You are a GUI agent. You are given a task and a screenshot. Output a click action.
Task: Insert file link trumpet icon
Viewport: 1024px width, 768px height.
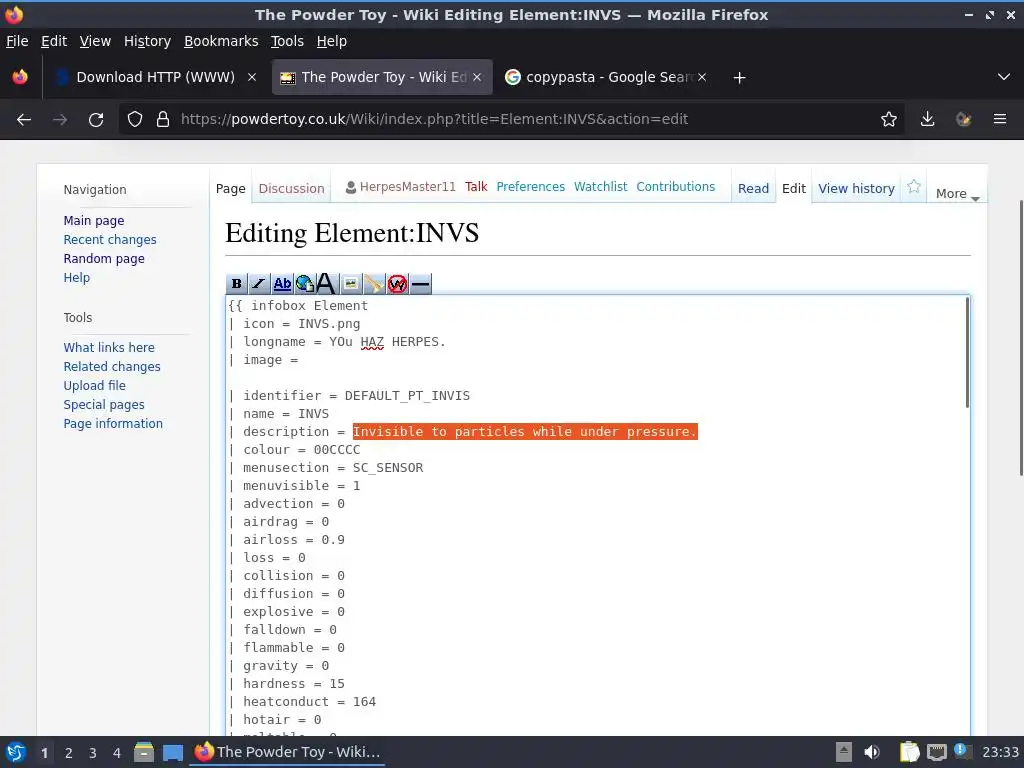[374, 283]
